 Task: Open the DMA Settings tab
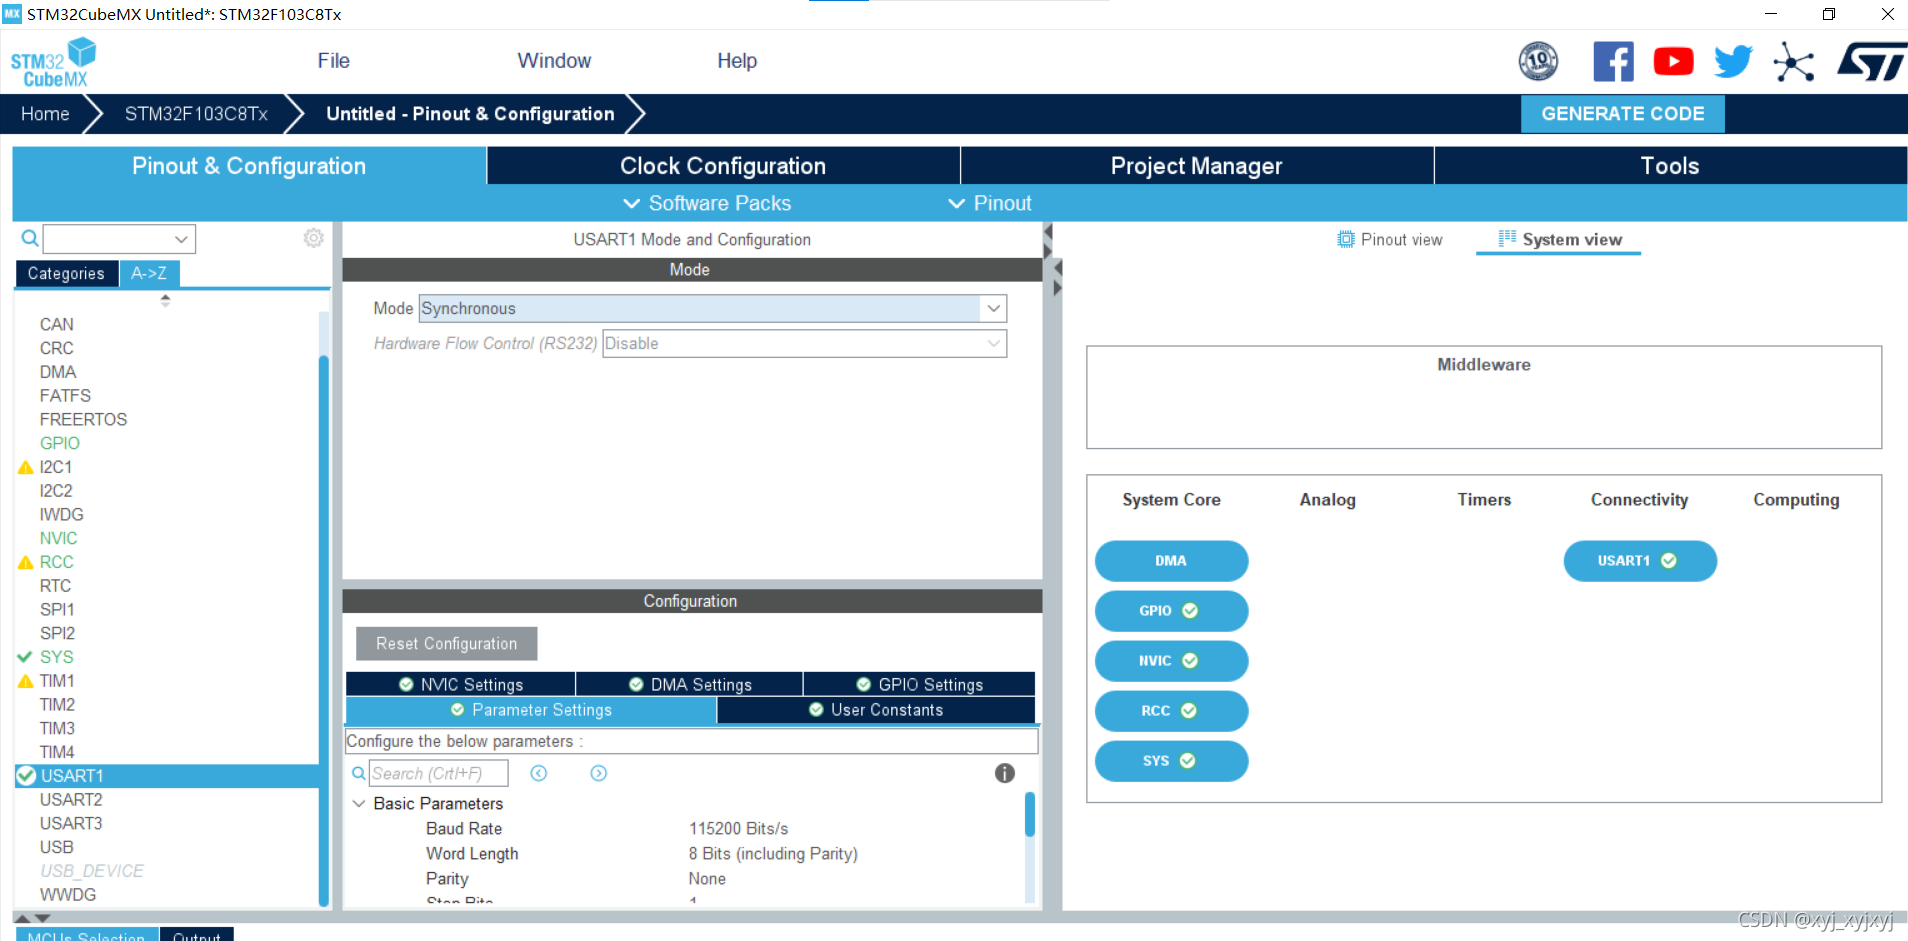(690, 684)
